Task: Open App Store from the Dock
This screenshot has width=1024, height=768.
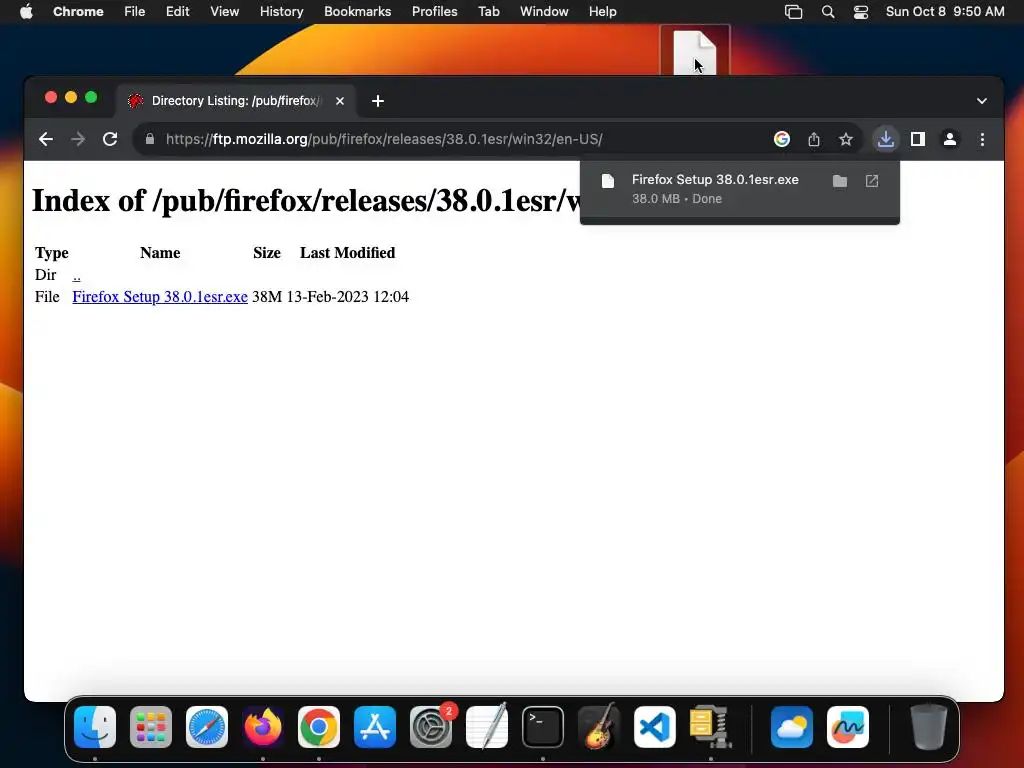Action: [375, 727]
